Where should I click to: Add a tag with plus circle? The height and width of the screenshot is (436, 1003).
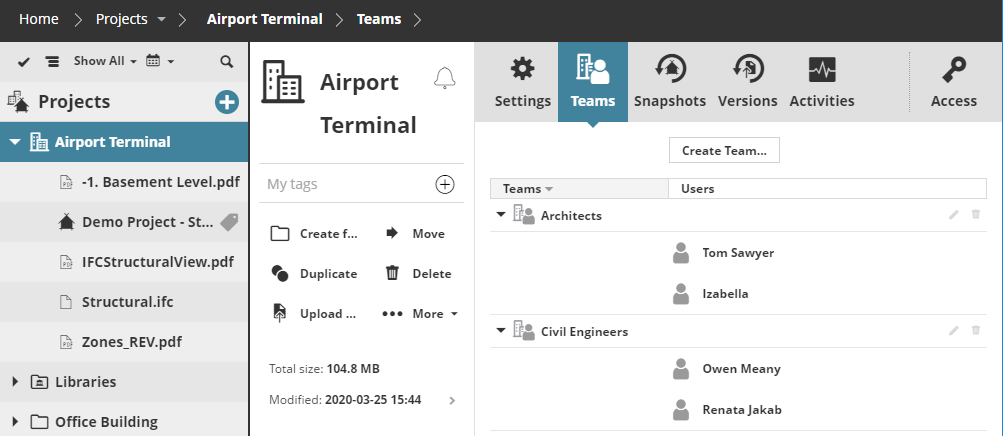445,184
